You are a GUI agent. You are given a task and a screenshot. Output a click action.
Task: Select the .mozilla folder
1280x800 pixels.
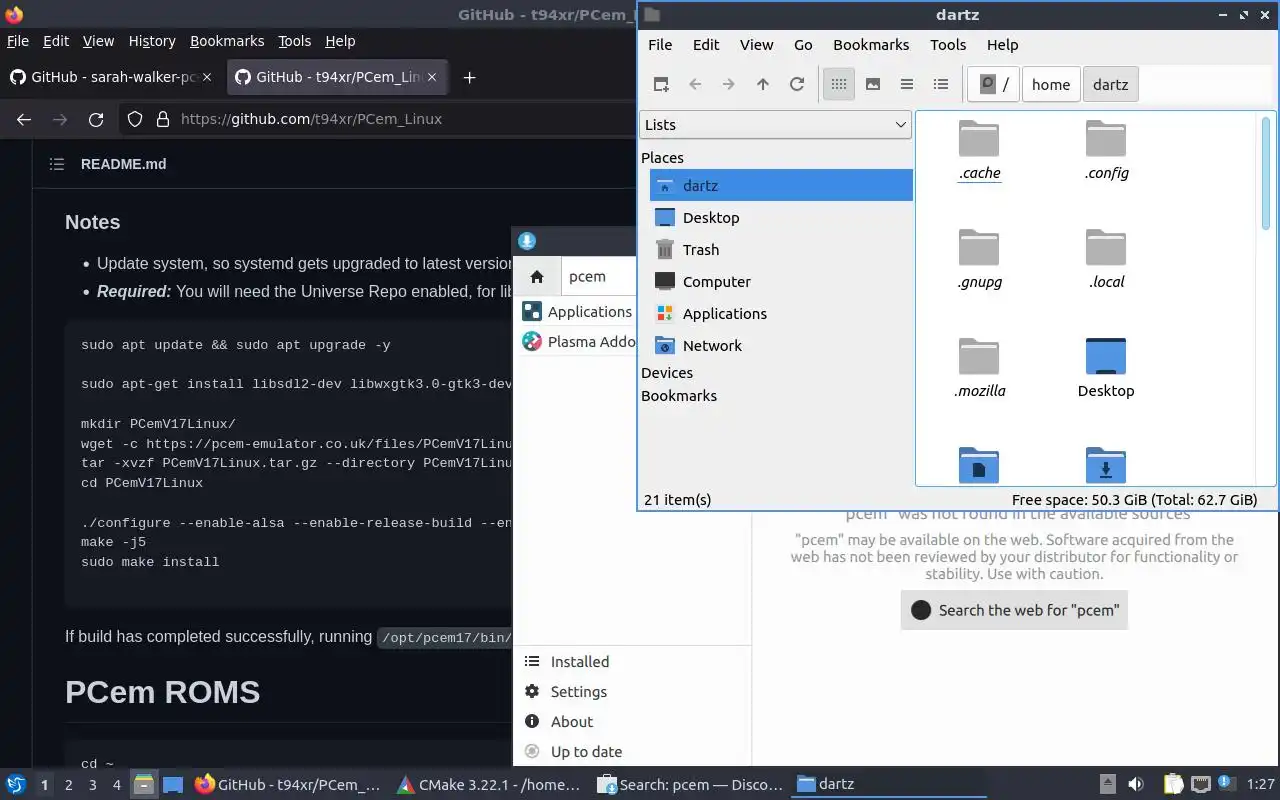[979, 368]
